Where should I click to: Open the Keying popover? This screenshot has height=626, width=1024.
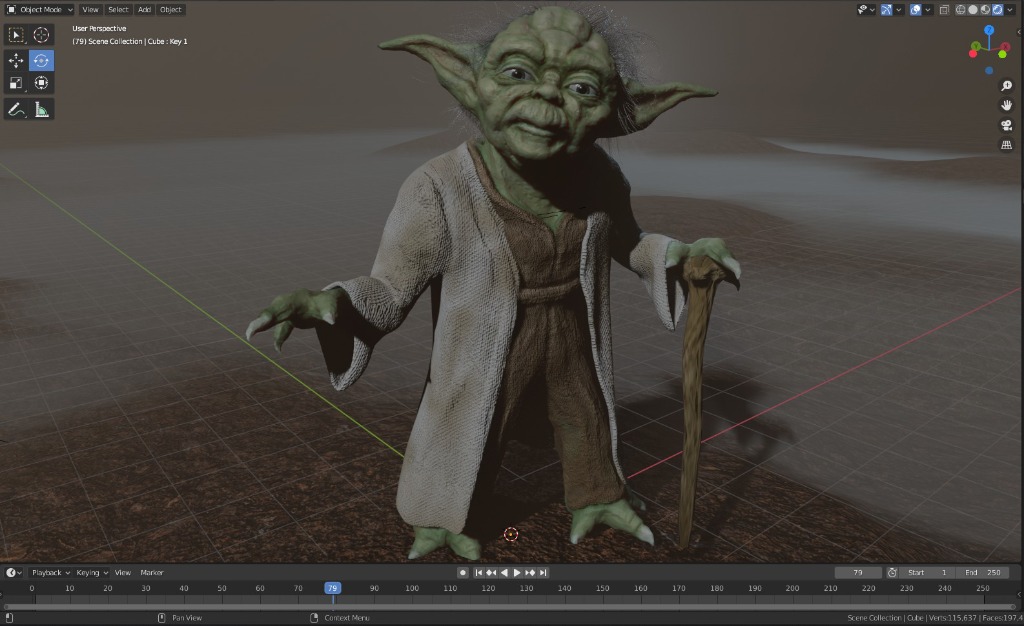tap(91, 572)
